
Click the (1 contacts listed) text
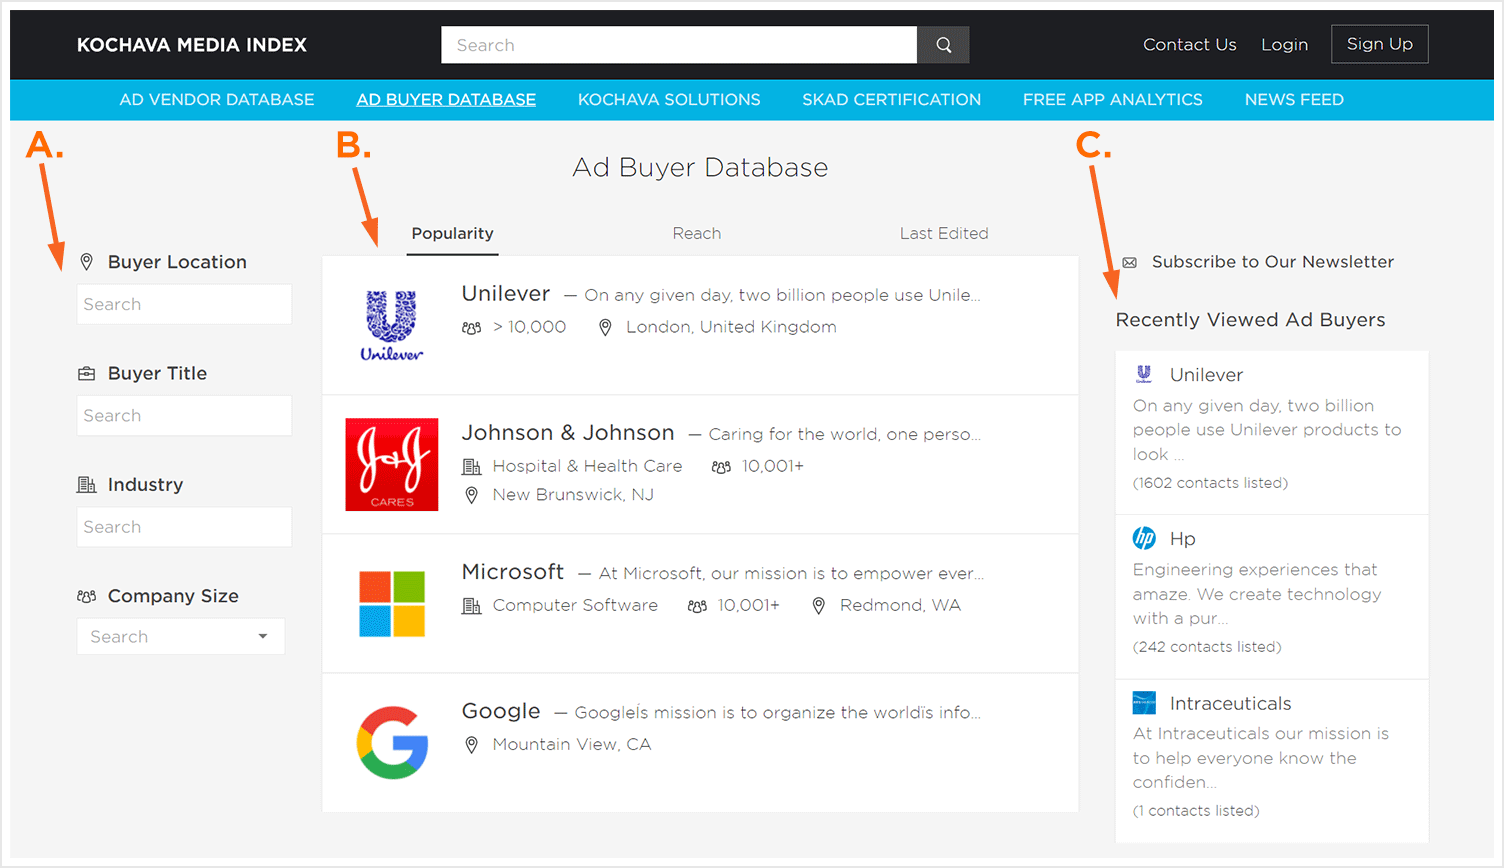pos(1196,811)
